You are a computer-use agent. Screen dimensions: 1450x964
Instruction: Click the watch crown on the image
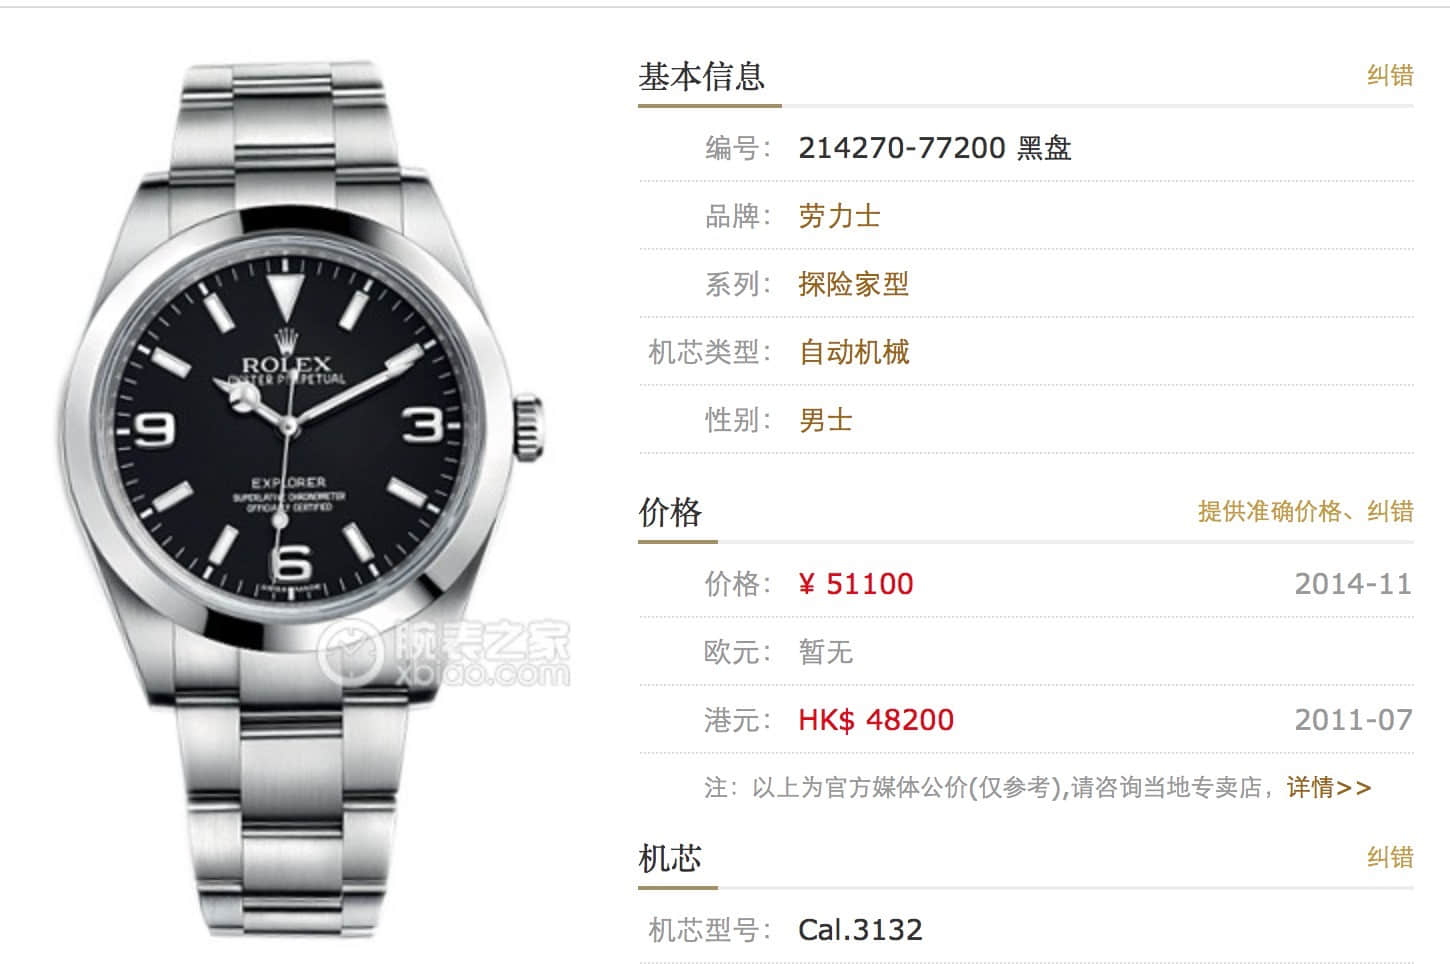click(x=530, y=428)
